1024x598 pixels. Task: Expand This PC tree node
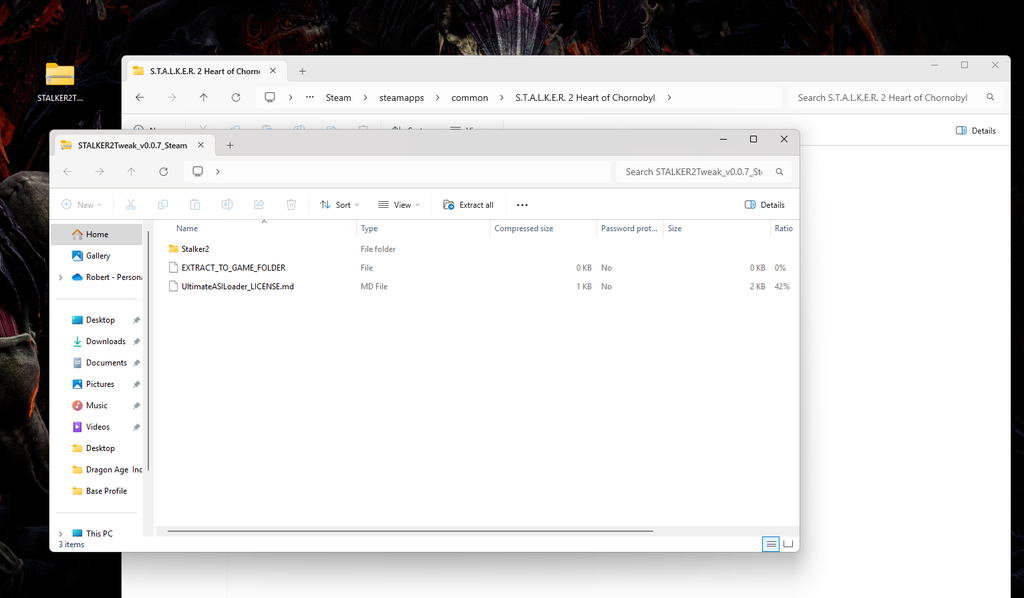(x=61, y=533)
